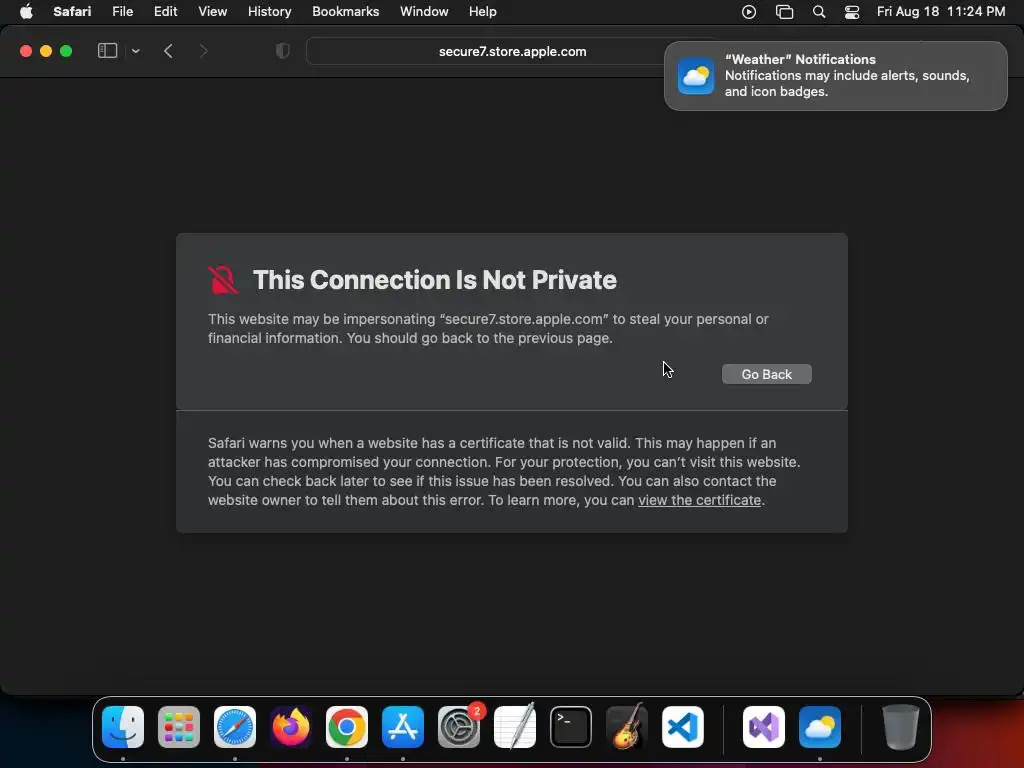1024x768 pixels.
Task: Launch Google Chrome from the Dock
Action: coord(347,726)
